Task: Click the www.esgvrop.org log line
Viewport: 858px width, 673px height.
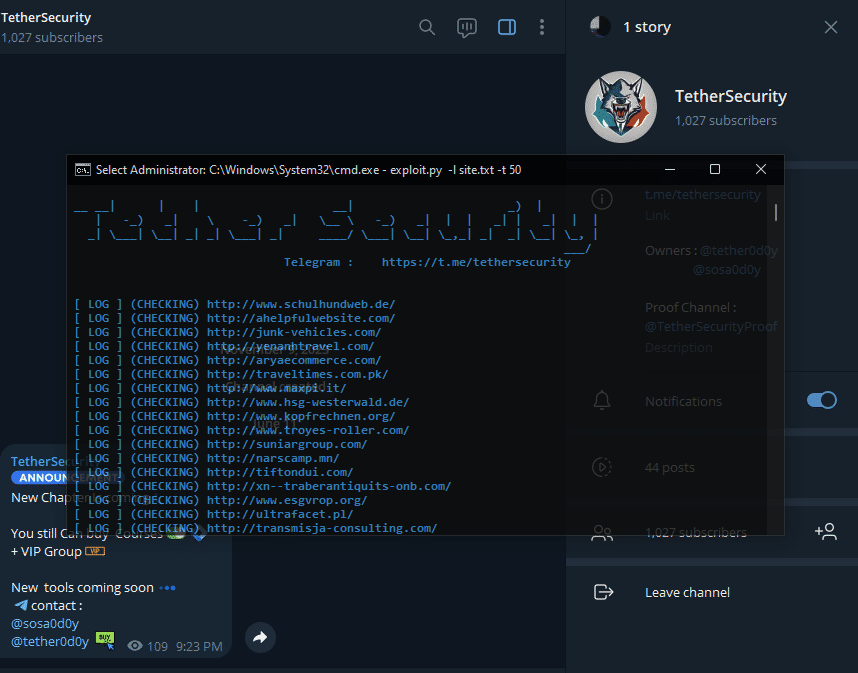Action: [x=221, y=500]
